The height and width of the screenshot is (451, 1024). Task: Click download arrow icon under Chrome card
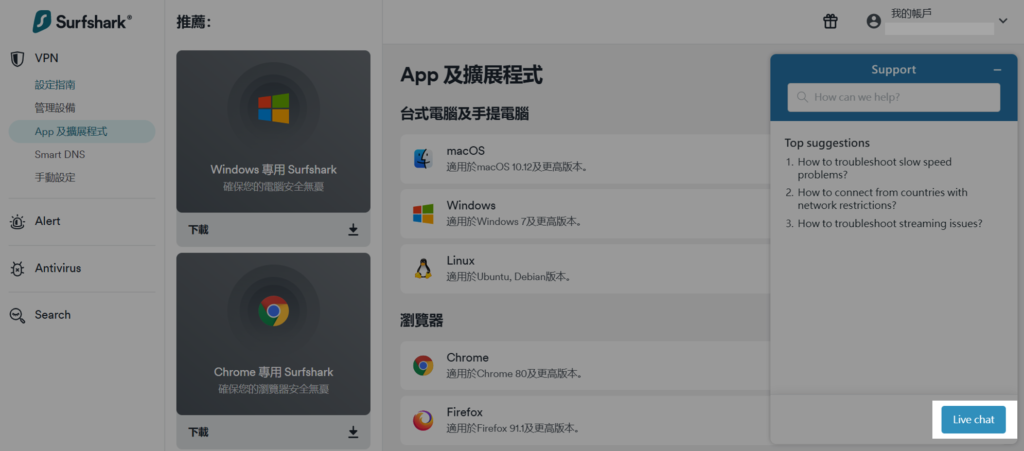(x=353, y=432)
